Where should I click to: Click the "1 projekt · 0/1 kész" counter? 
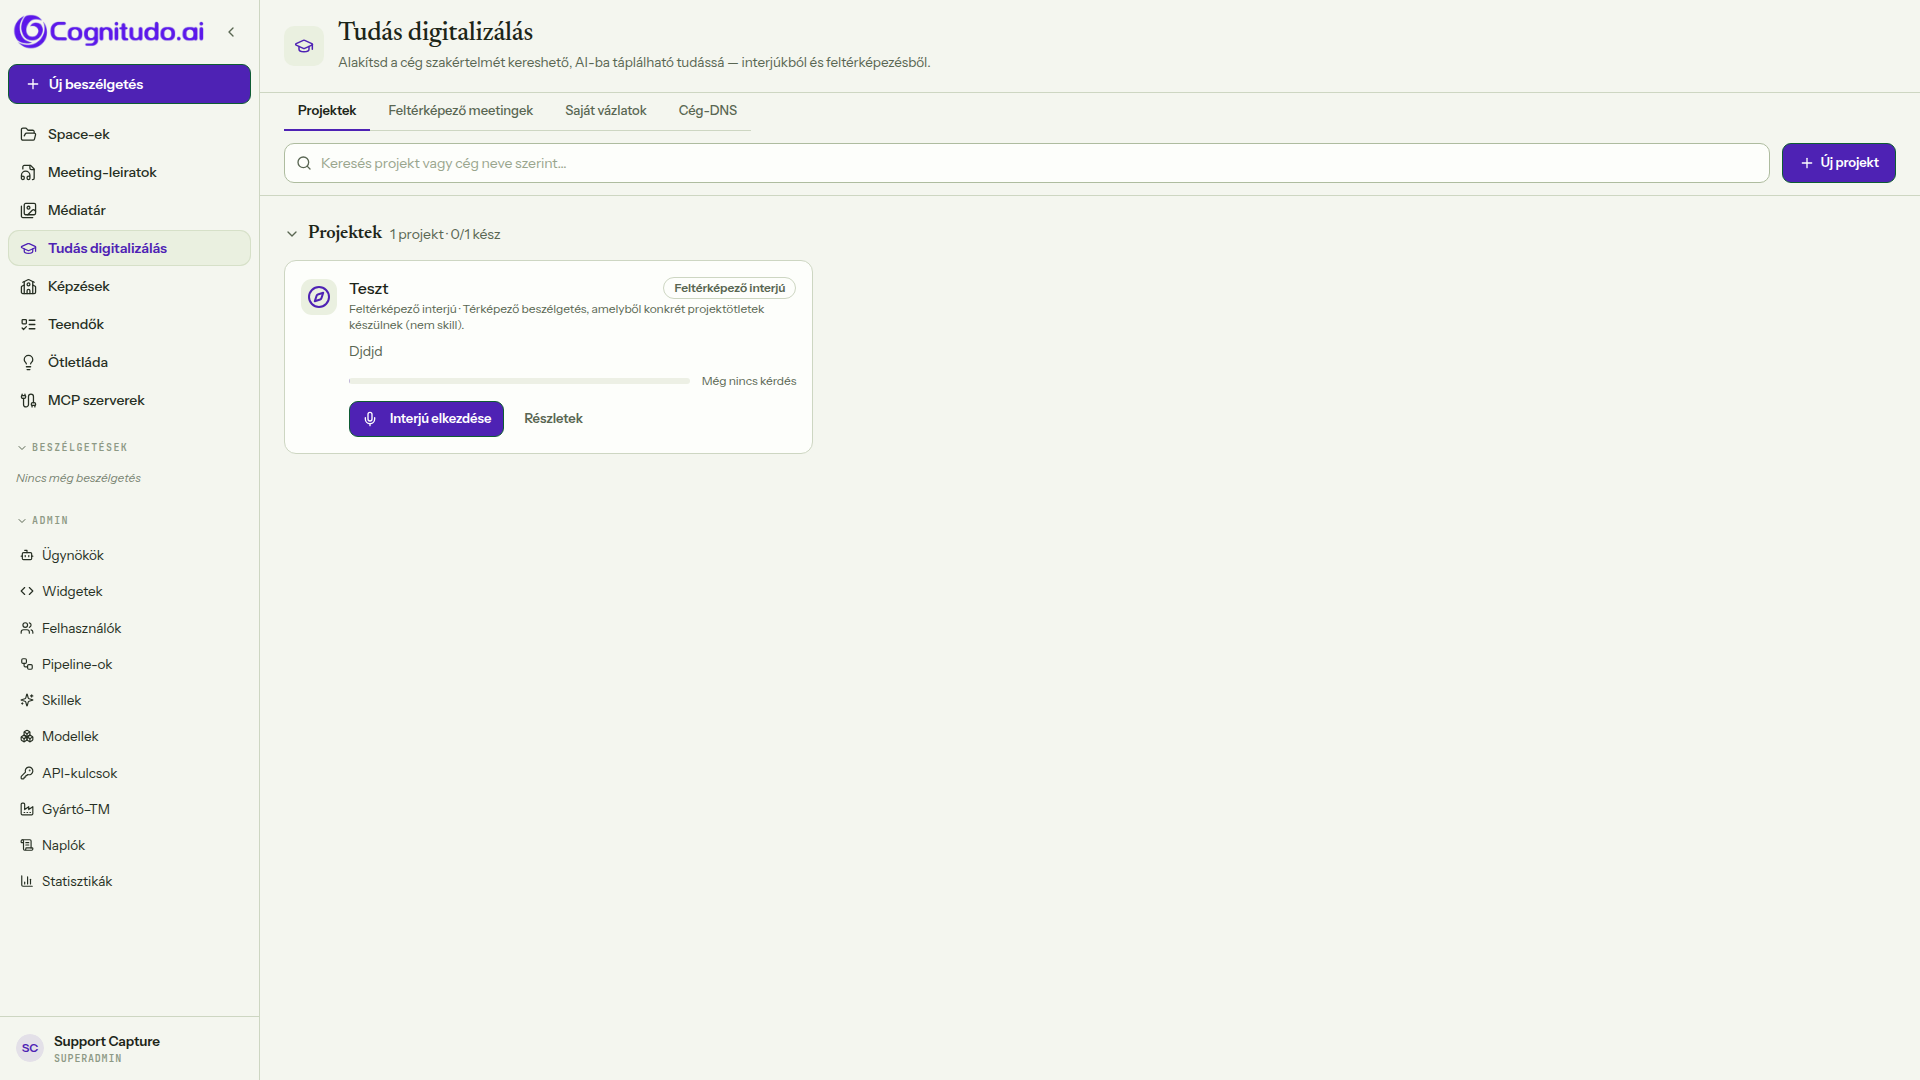click(x=445, y=235)
